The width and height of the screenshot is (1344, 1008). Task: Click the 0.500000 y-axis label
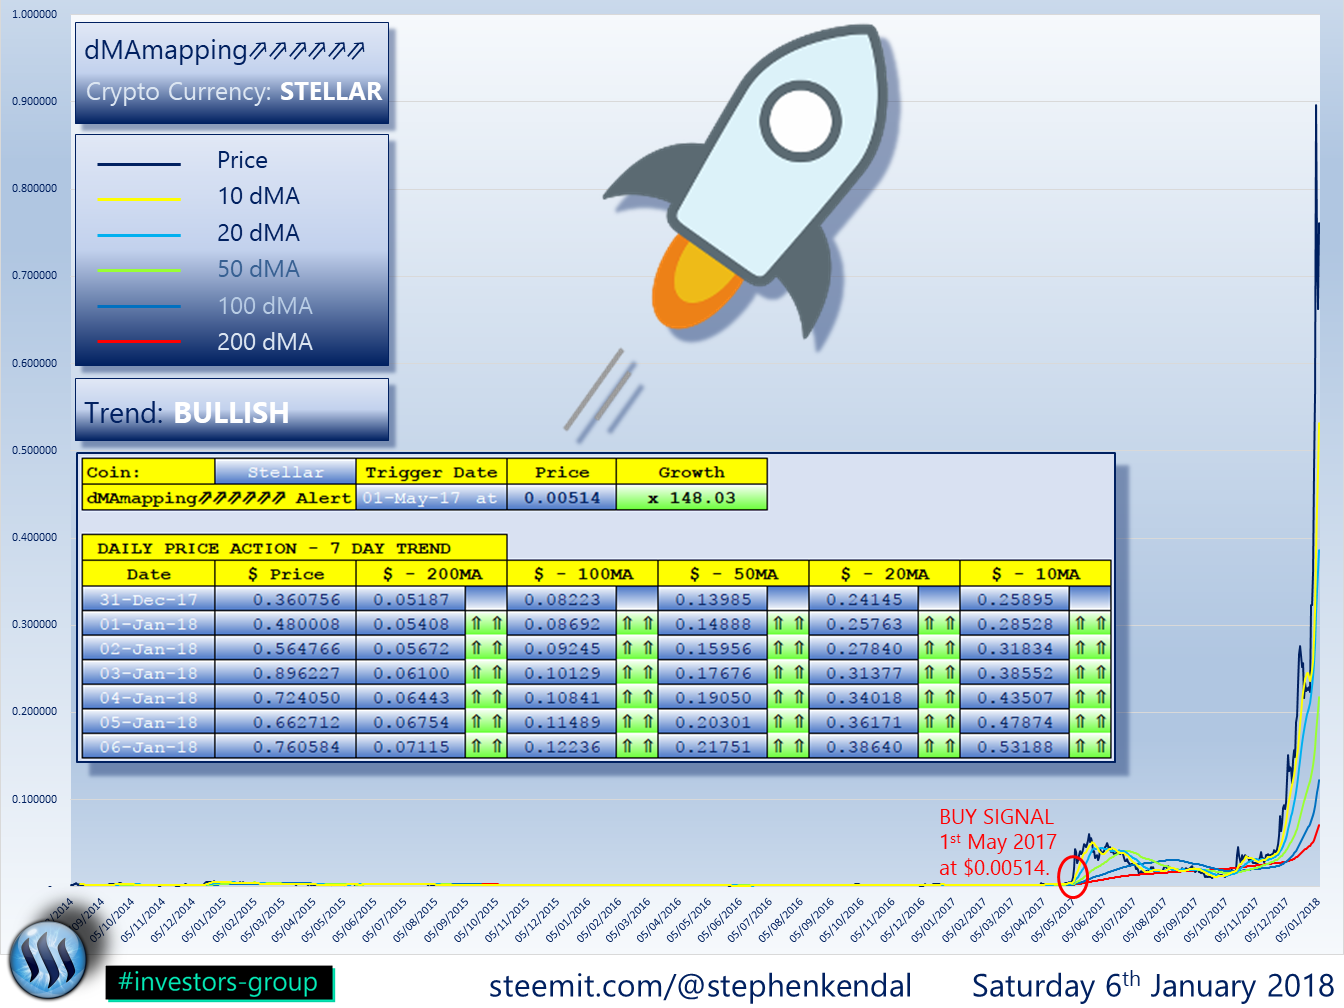(35, 450)
